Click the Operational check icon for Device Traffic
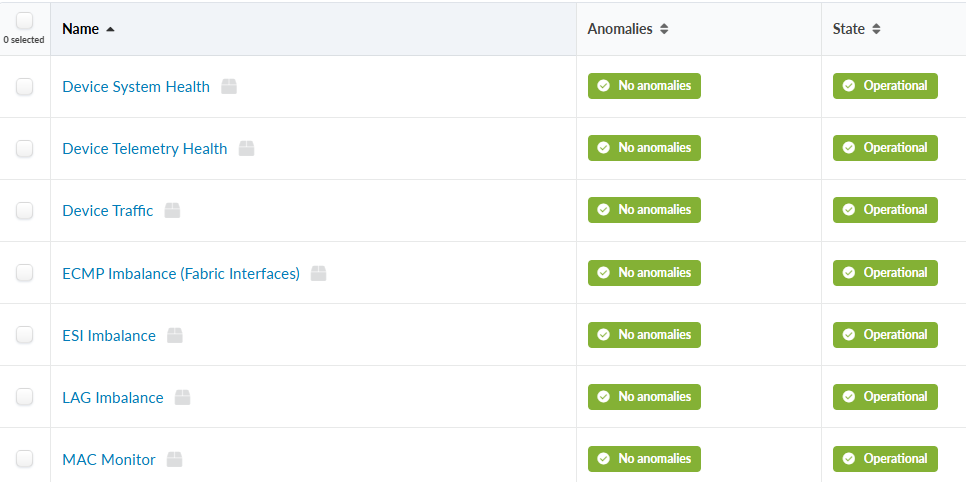Screen dimensions: 966x482 (x=849, y=210)
